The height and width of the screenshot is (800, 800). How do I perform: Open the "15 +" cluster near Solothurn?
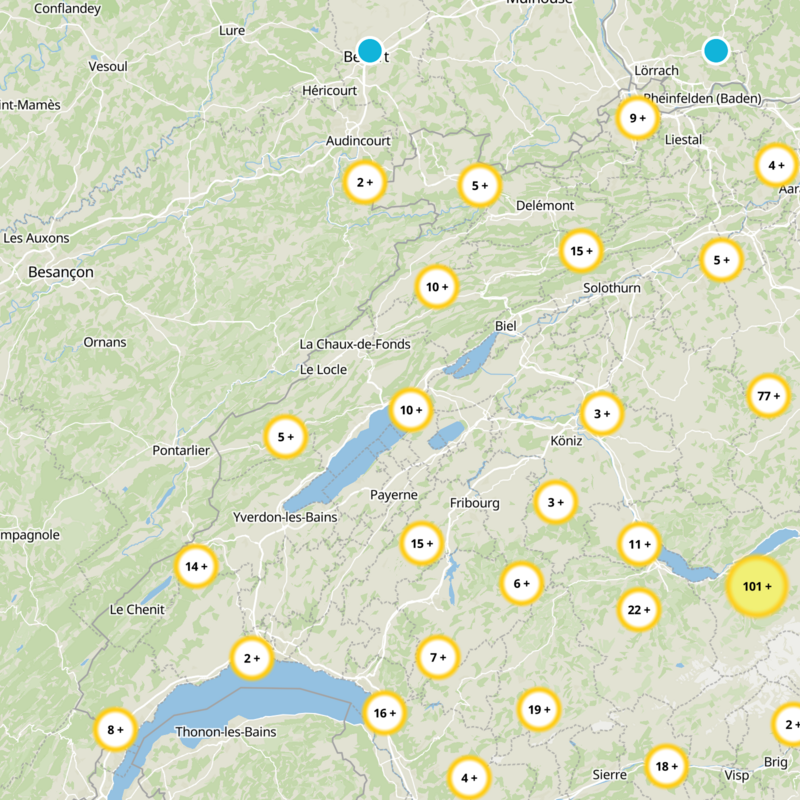click(x=580, y=249)
